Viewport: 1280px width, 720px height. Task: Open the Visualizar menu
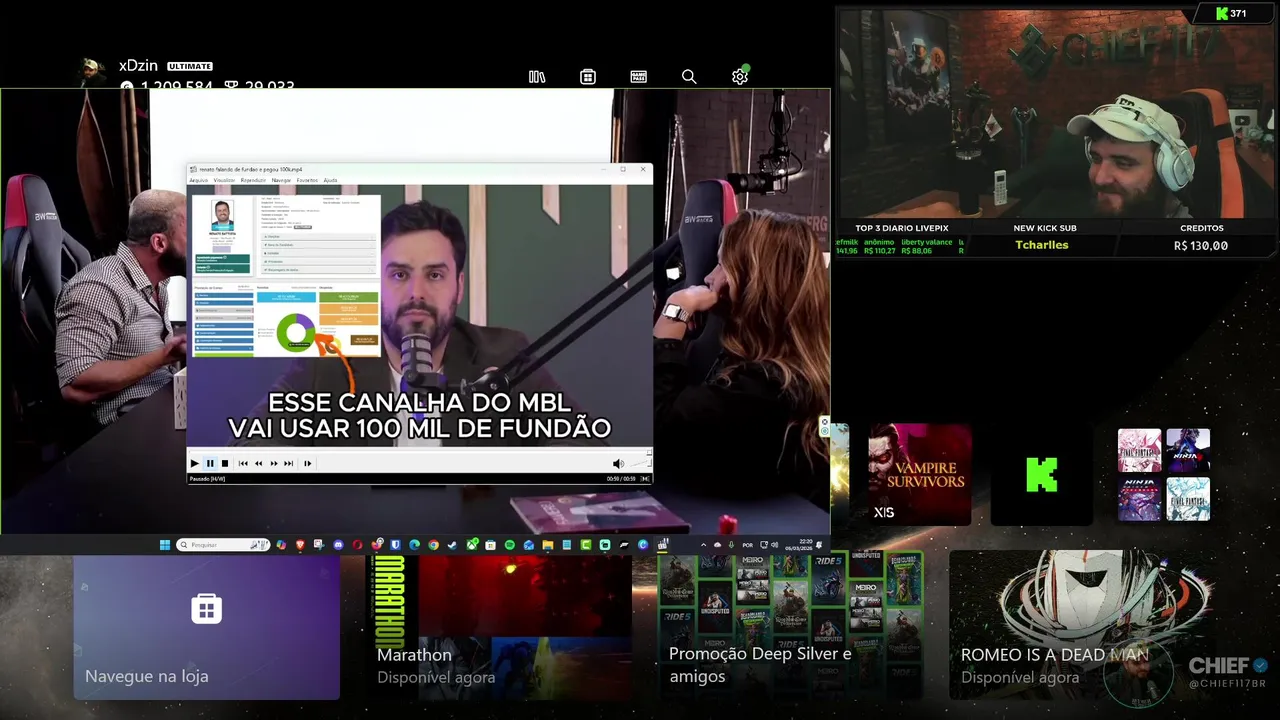point(224,180)
